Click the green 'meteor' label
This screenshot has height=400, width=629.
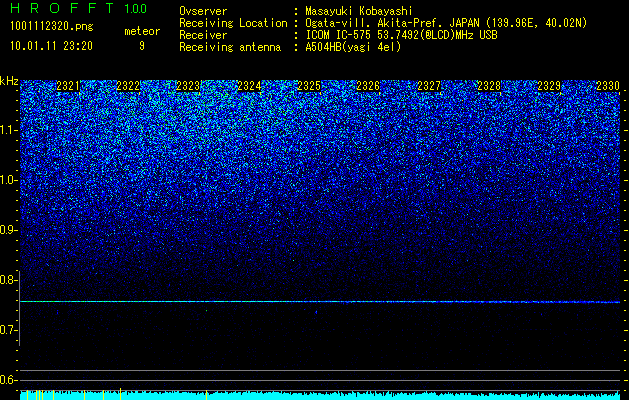pyautogui.click(x=142, y=31)
